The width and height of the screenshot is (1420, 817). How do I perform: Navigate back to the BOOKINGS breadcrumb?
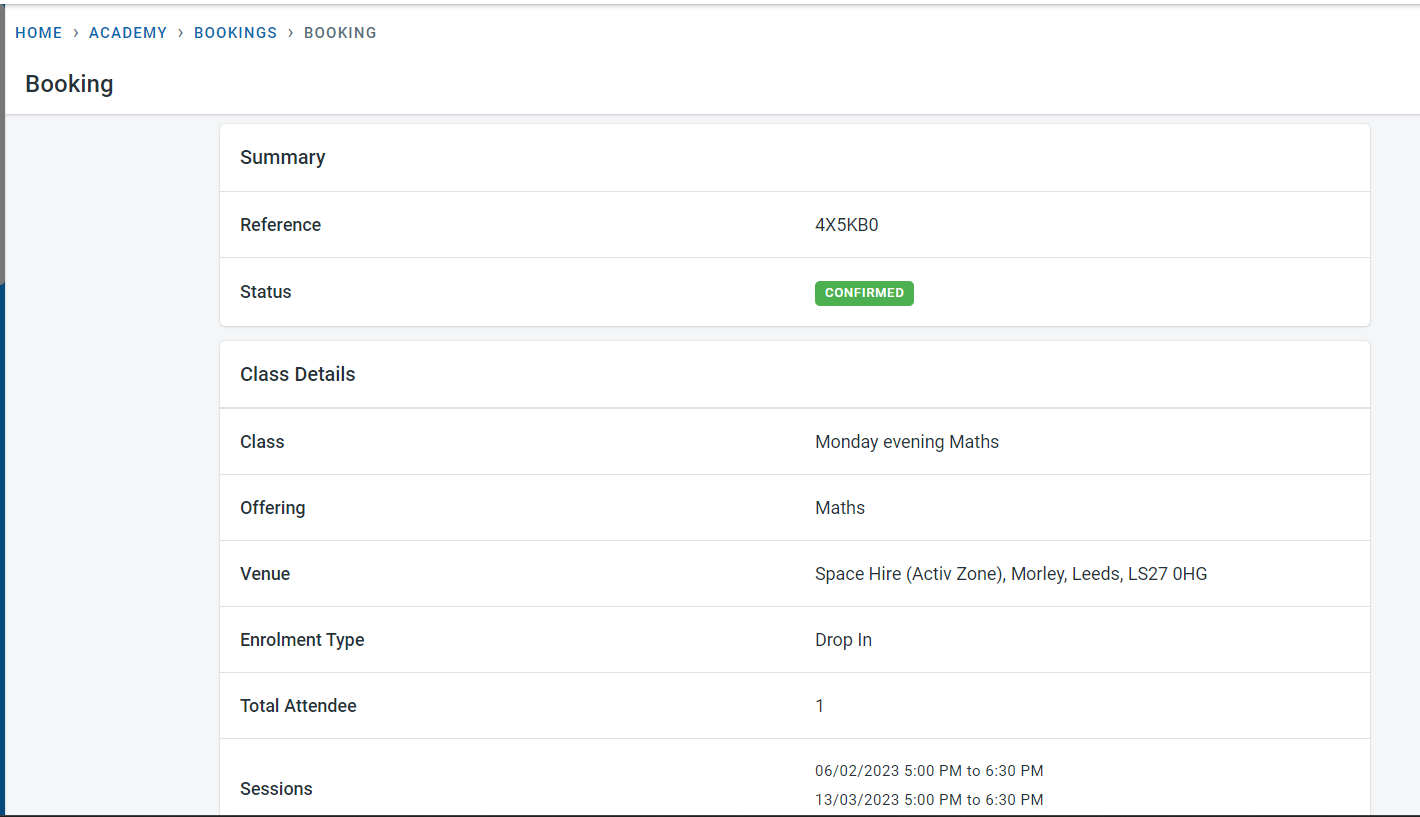235,33
